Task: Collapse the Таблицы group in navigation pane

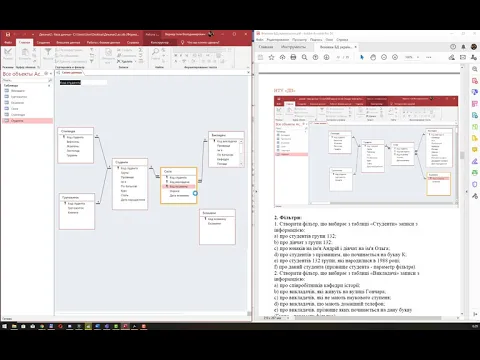Action: pos(49,86)
